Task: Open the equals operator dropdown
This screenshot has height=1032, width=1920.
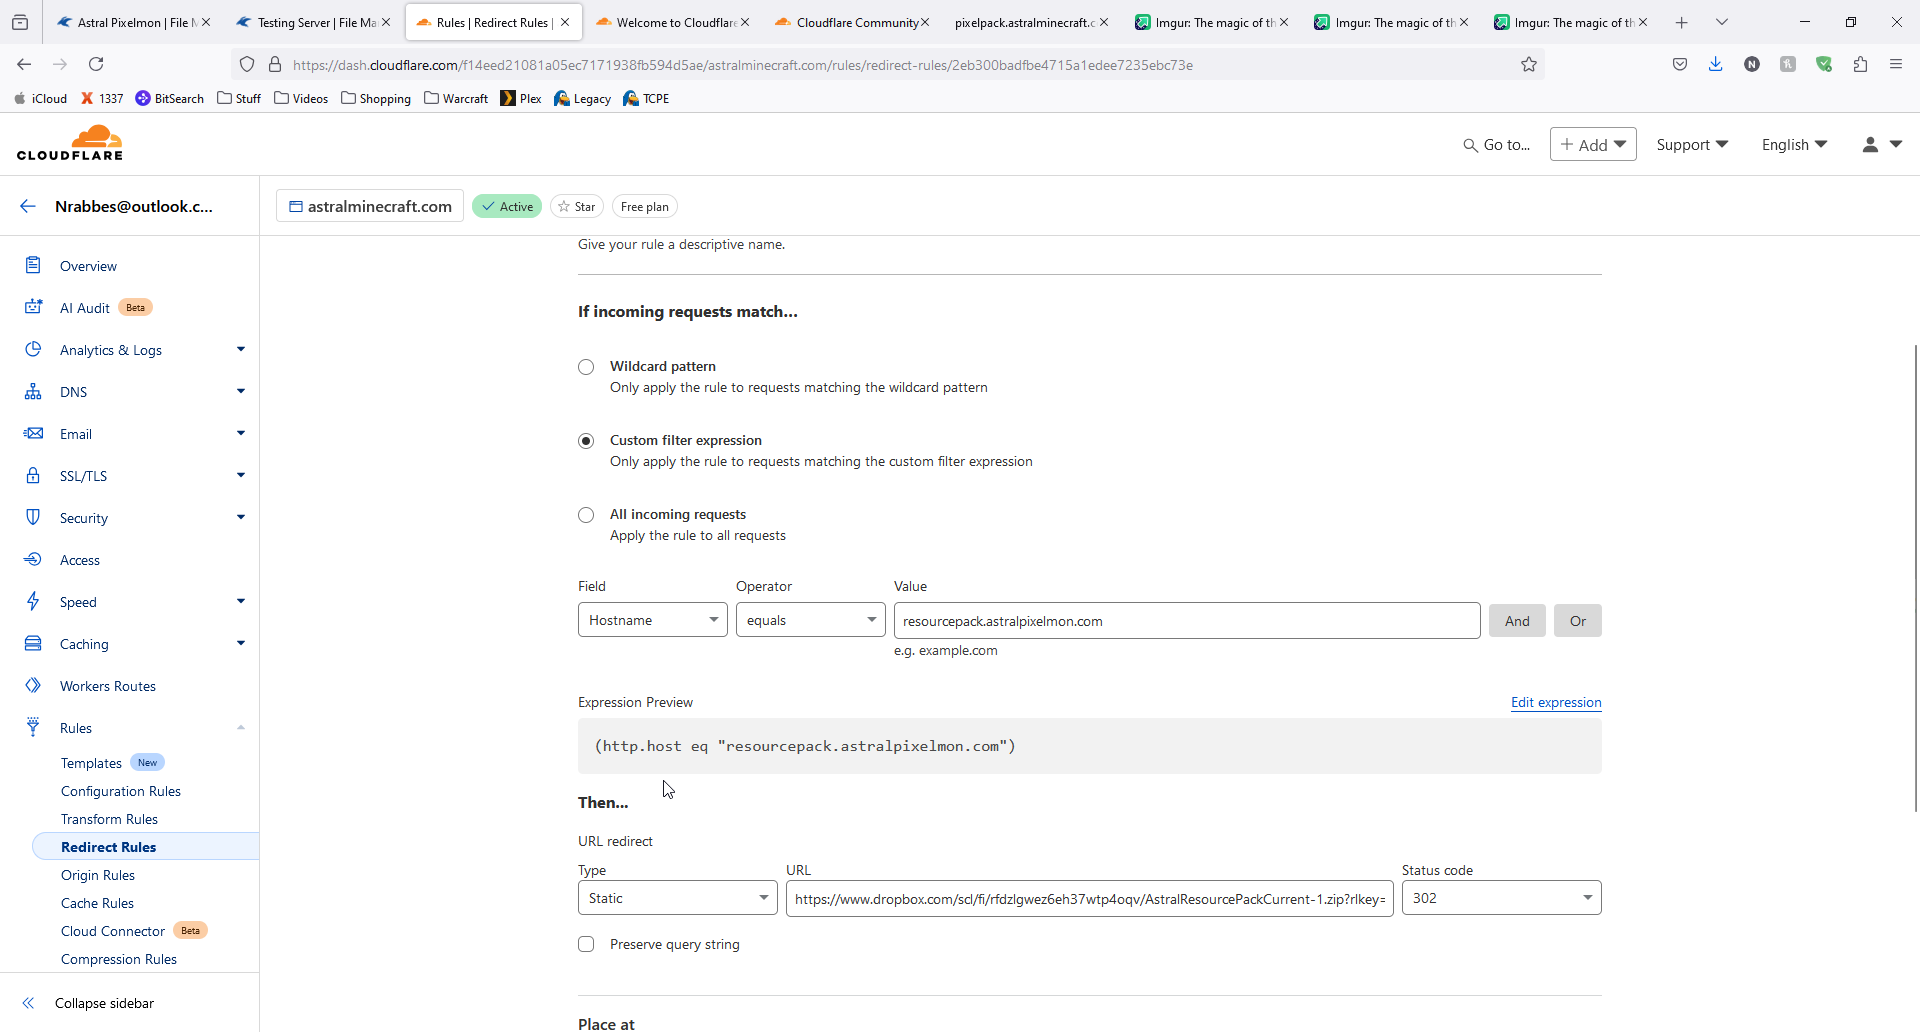Action: (810, 620)
